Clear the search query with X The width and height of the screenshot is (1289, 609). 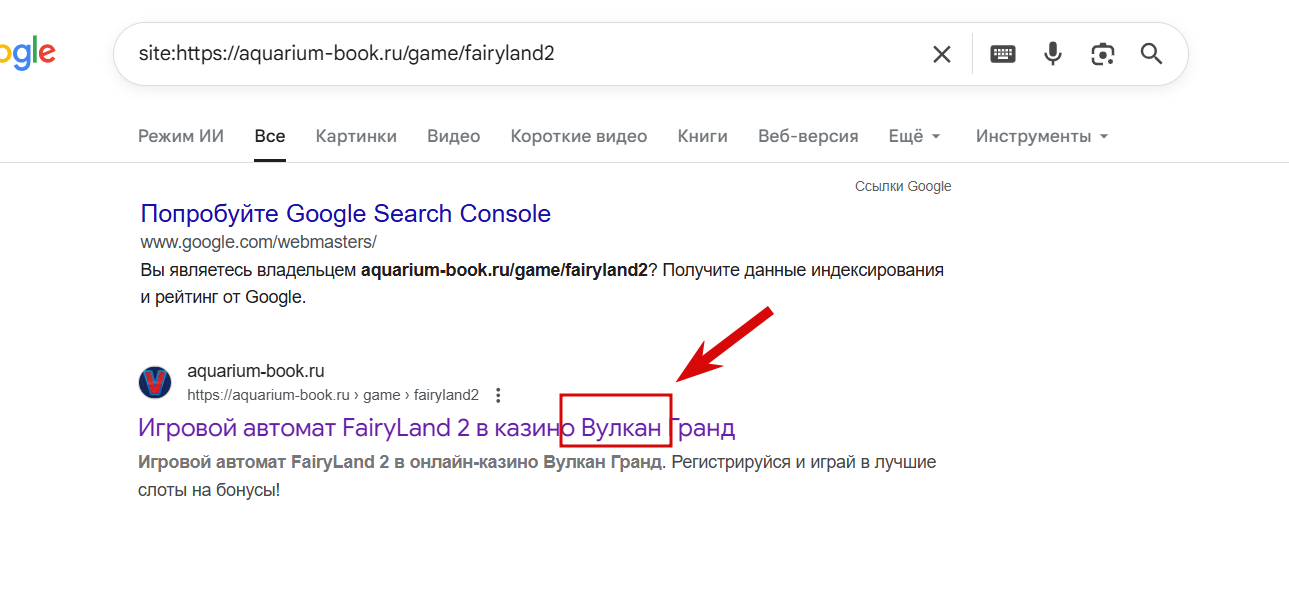coord(941,54)
